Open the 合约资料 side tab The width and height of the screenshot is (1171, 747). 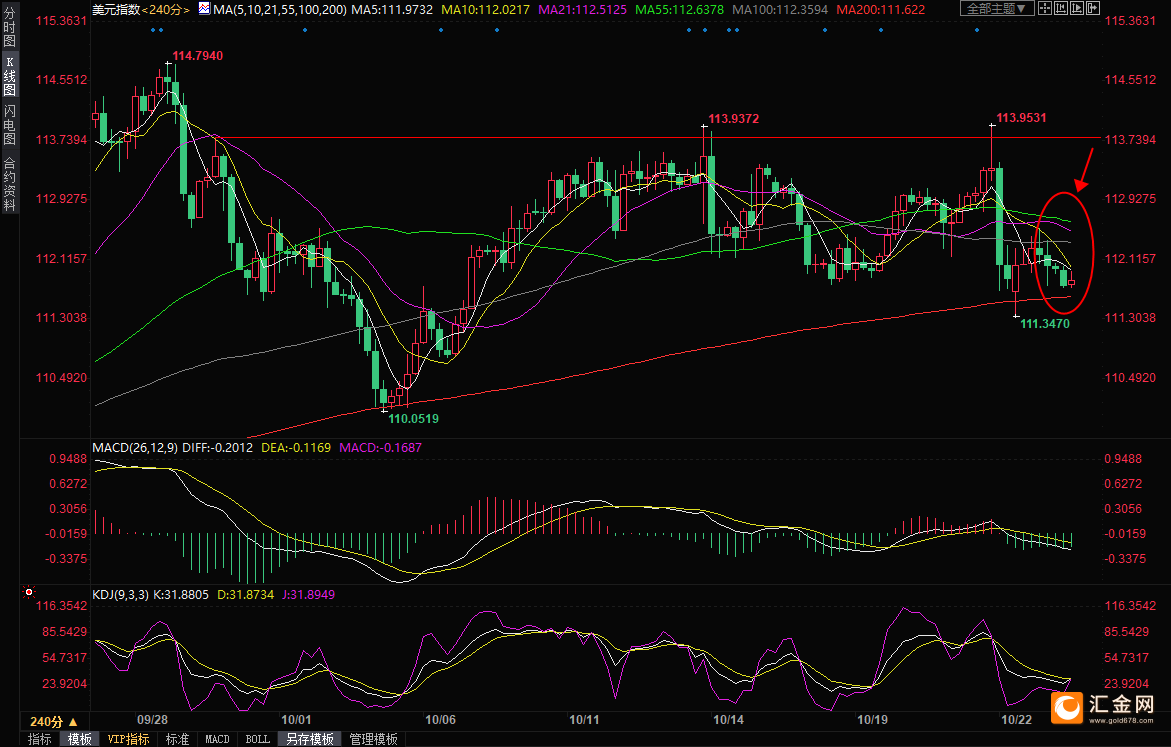pos(9,184)
